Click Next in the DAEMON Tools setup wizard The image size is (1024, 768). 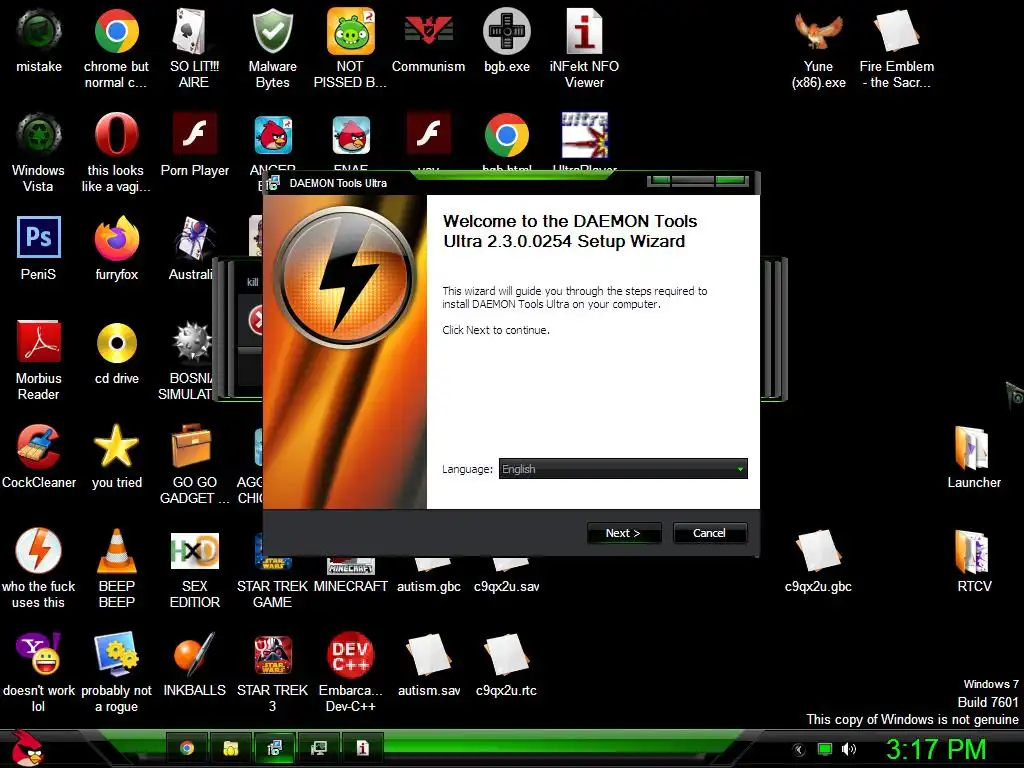624,533
